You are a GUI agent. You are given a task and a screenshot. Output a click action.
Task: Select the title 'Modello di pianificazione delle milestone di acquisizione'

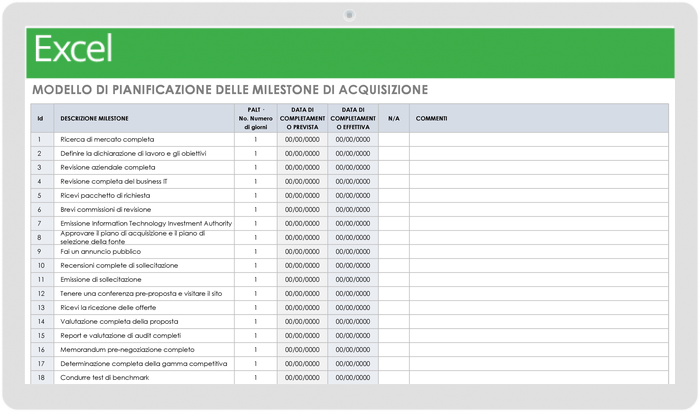pyautogui.click(x=230, y=90)
